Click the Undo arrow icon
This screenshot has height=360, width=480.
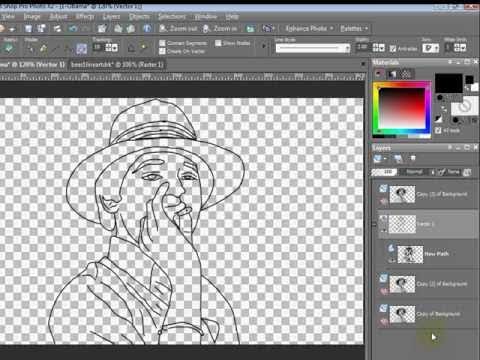73,29
